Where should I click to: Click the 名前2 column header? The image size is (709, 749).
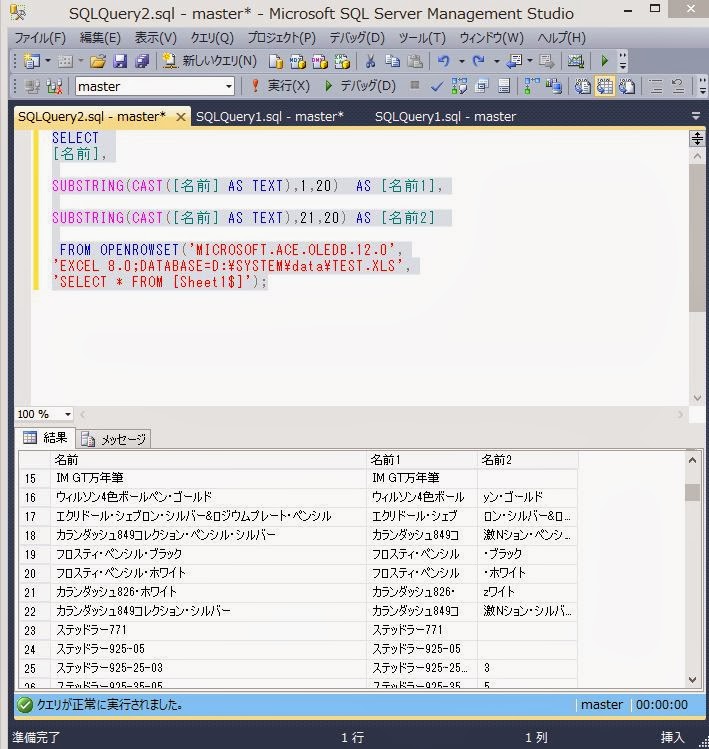coord(527,460)
